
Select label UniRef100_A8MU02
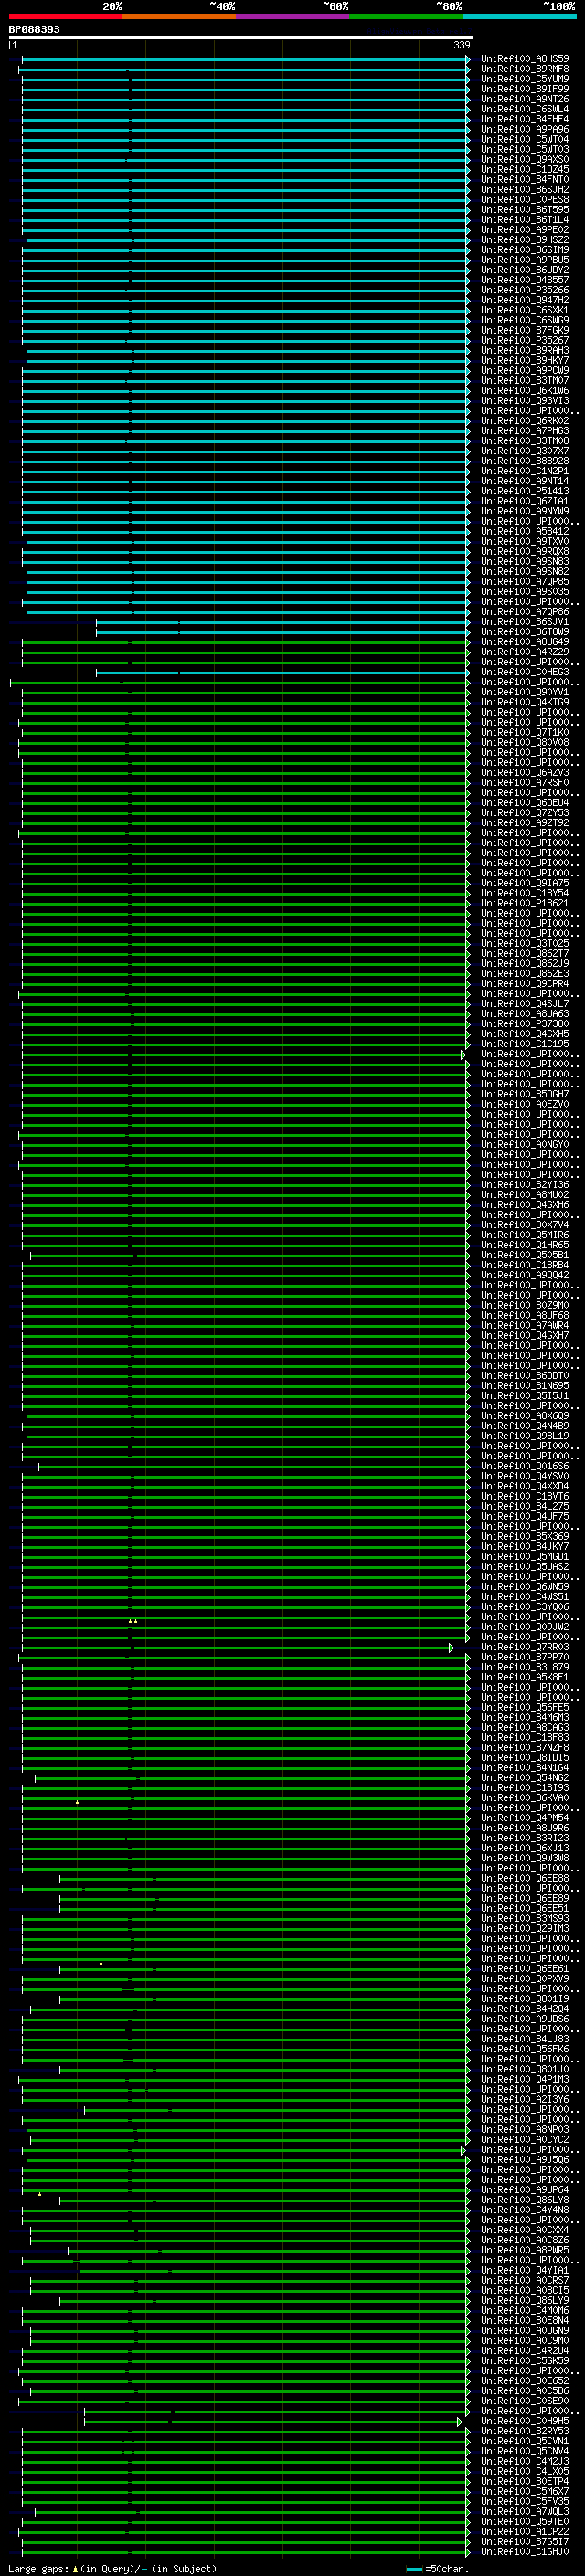pyautogui.click(x=524, y=1195)
